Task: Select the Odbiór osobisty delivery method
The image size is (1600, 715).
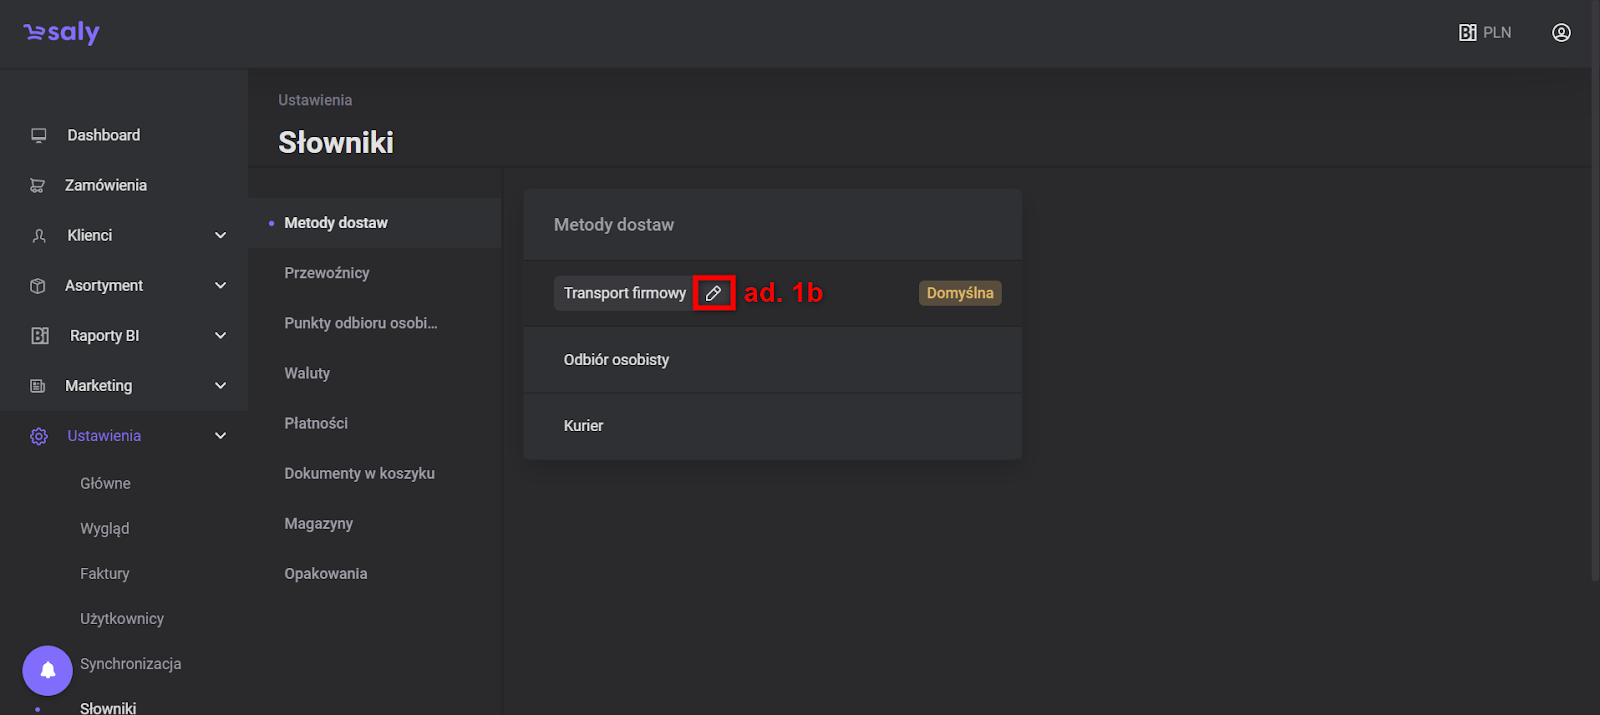Action: (616, 360)
